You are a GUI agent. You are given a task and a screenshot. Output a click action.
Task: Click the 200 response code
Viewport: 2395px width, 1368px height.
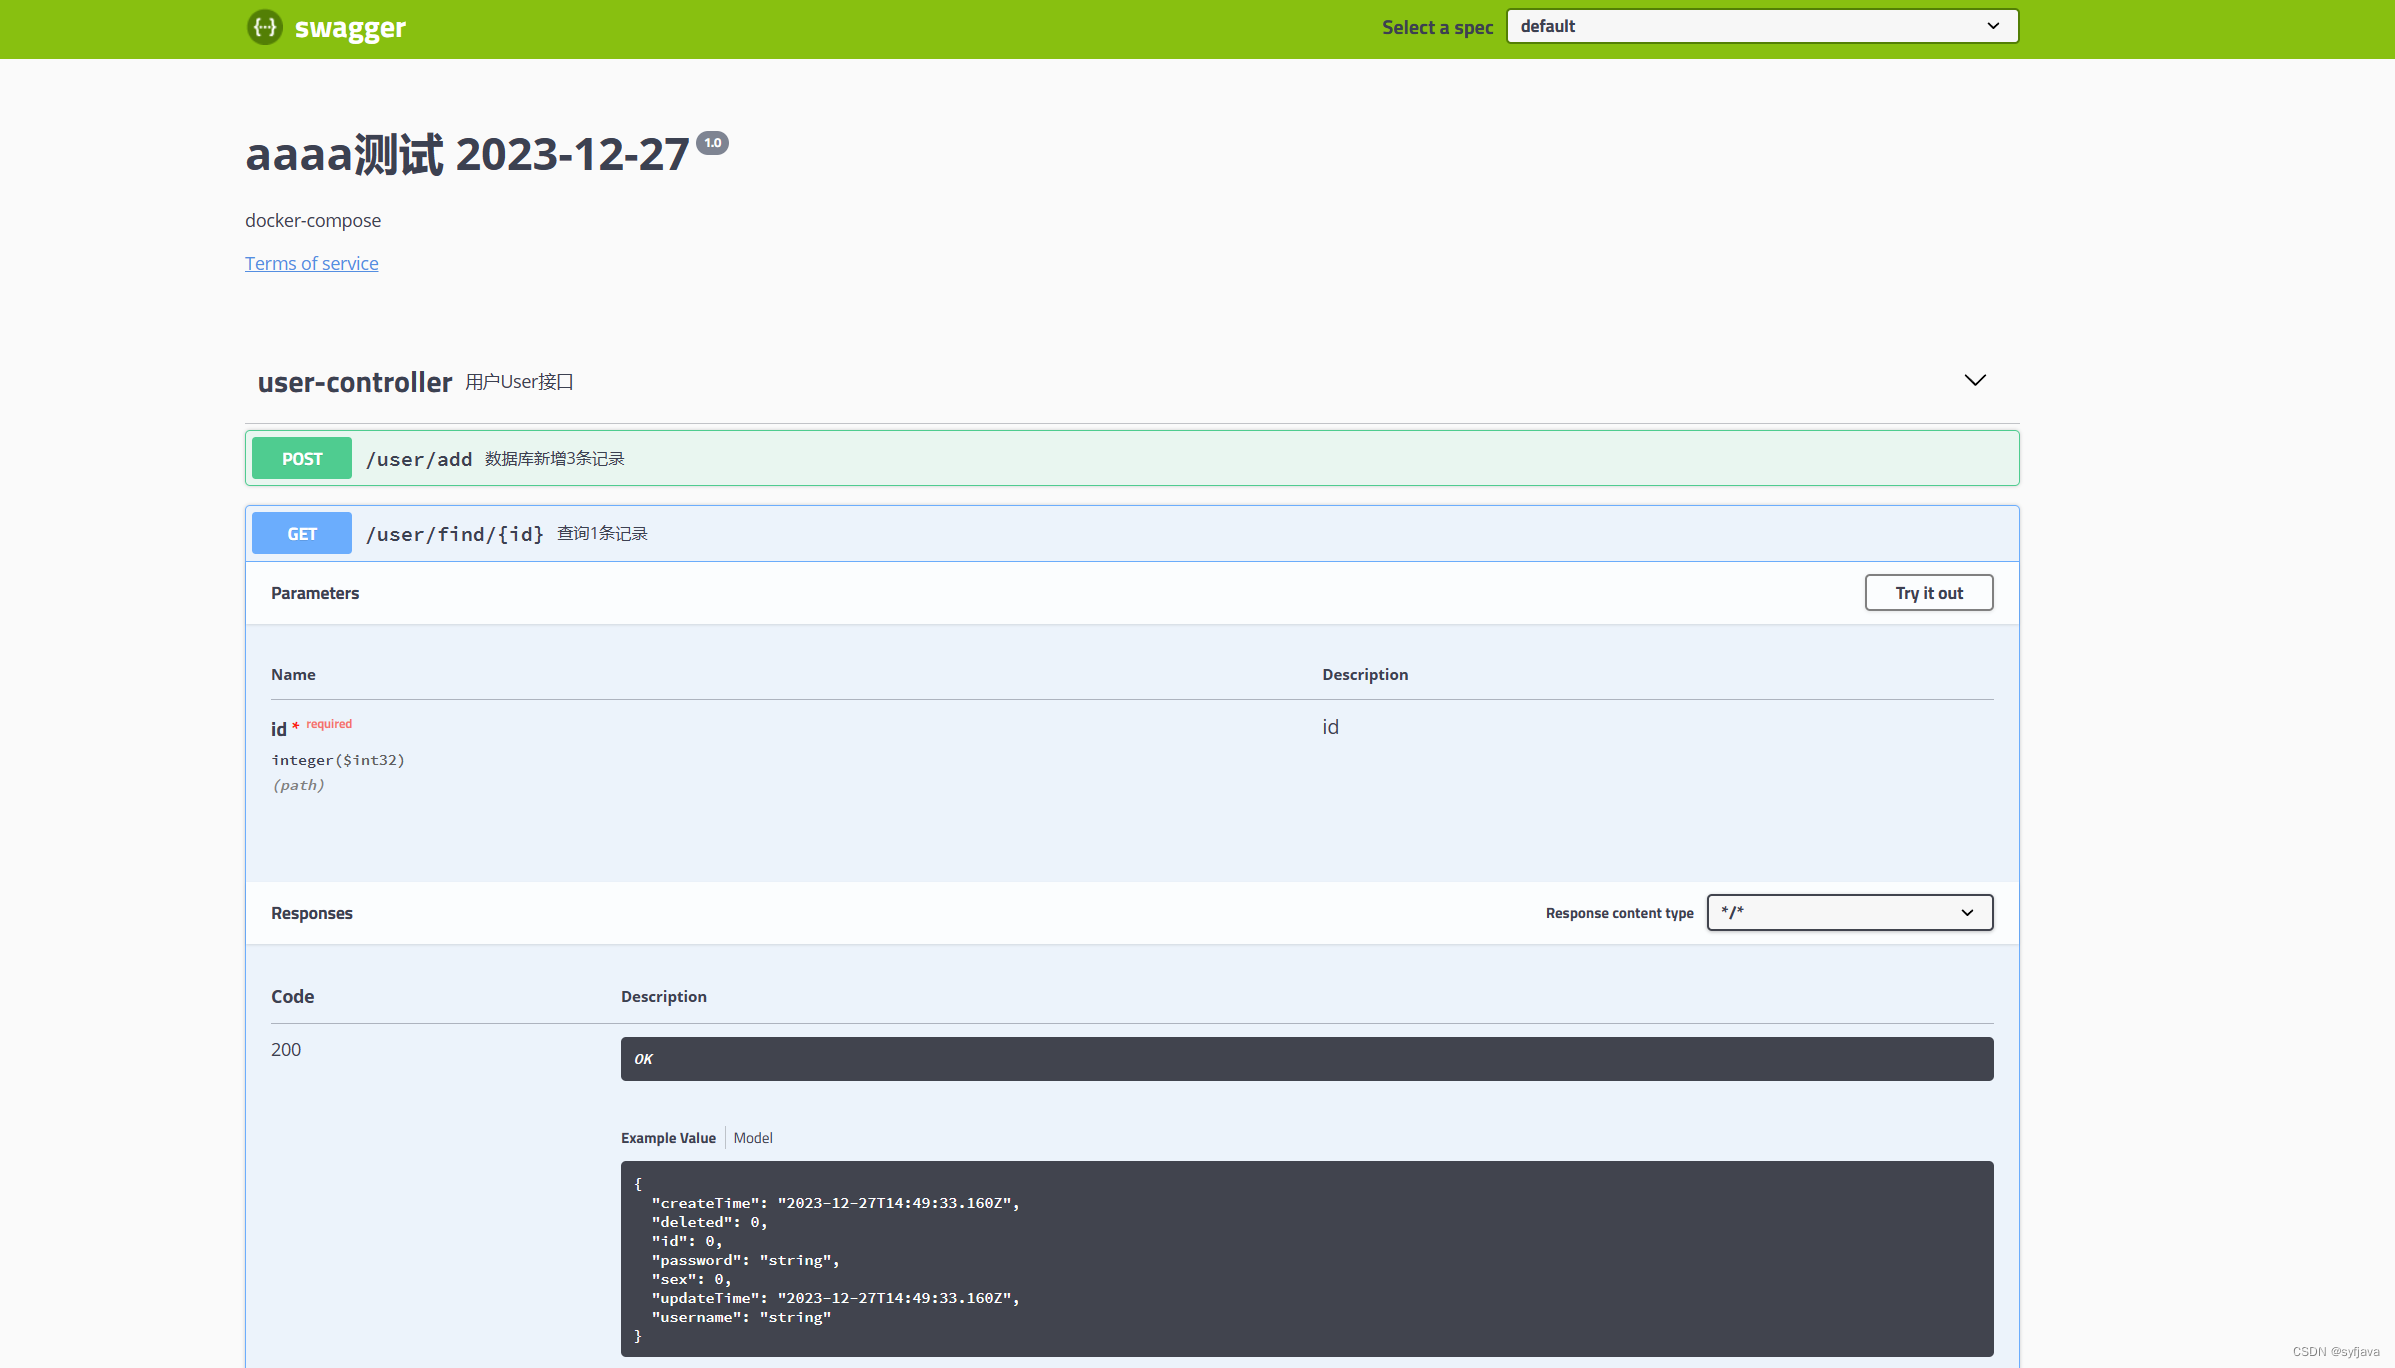click(x=286, y=1049)
